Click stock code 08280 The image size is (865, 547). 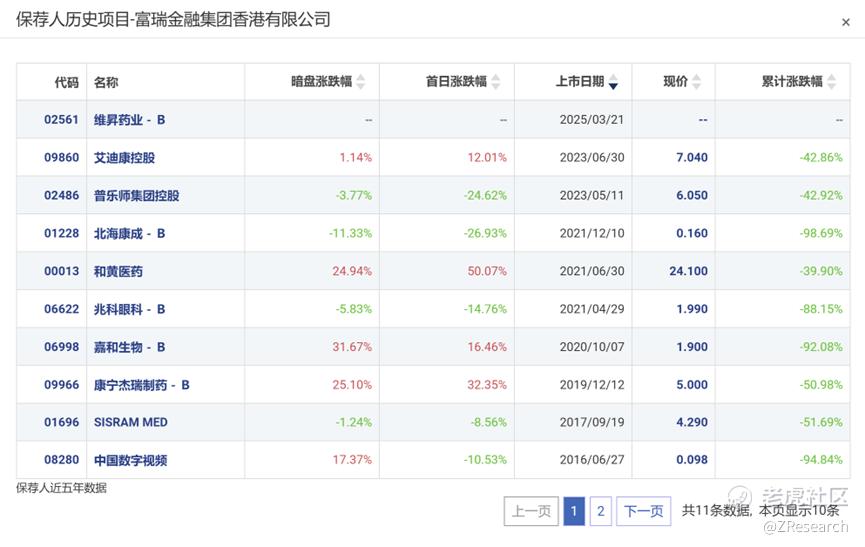[x=61, y=460]
